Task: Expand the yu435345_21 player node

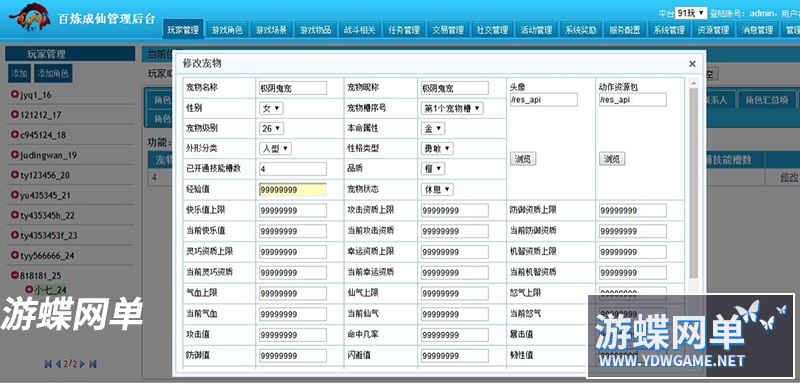Action: [x=14, y=195]
